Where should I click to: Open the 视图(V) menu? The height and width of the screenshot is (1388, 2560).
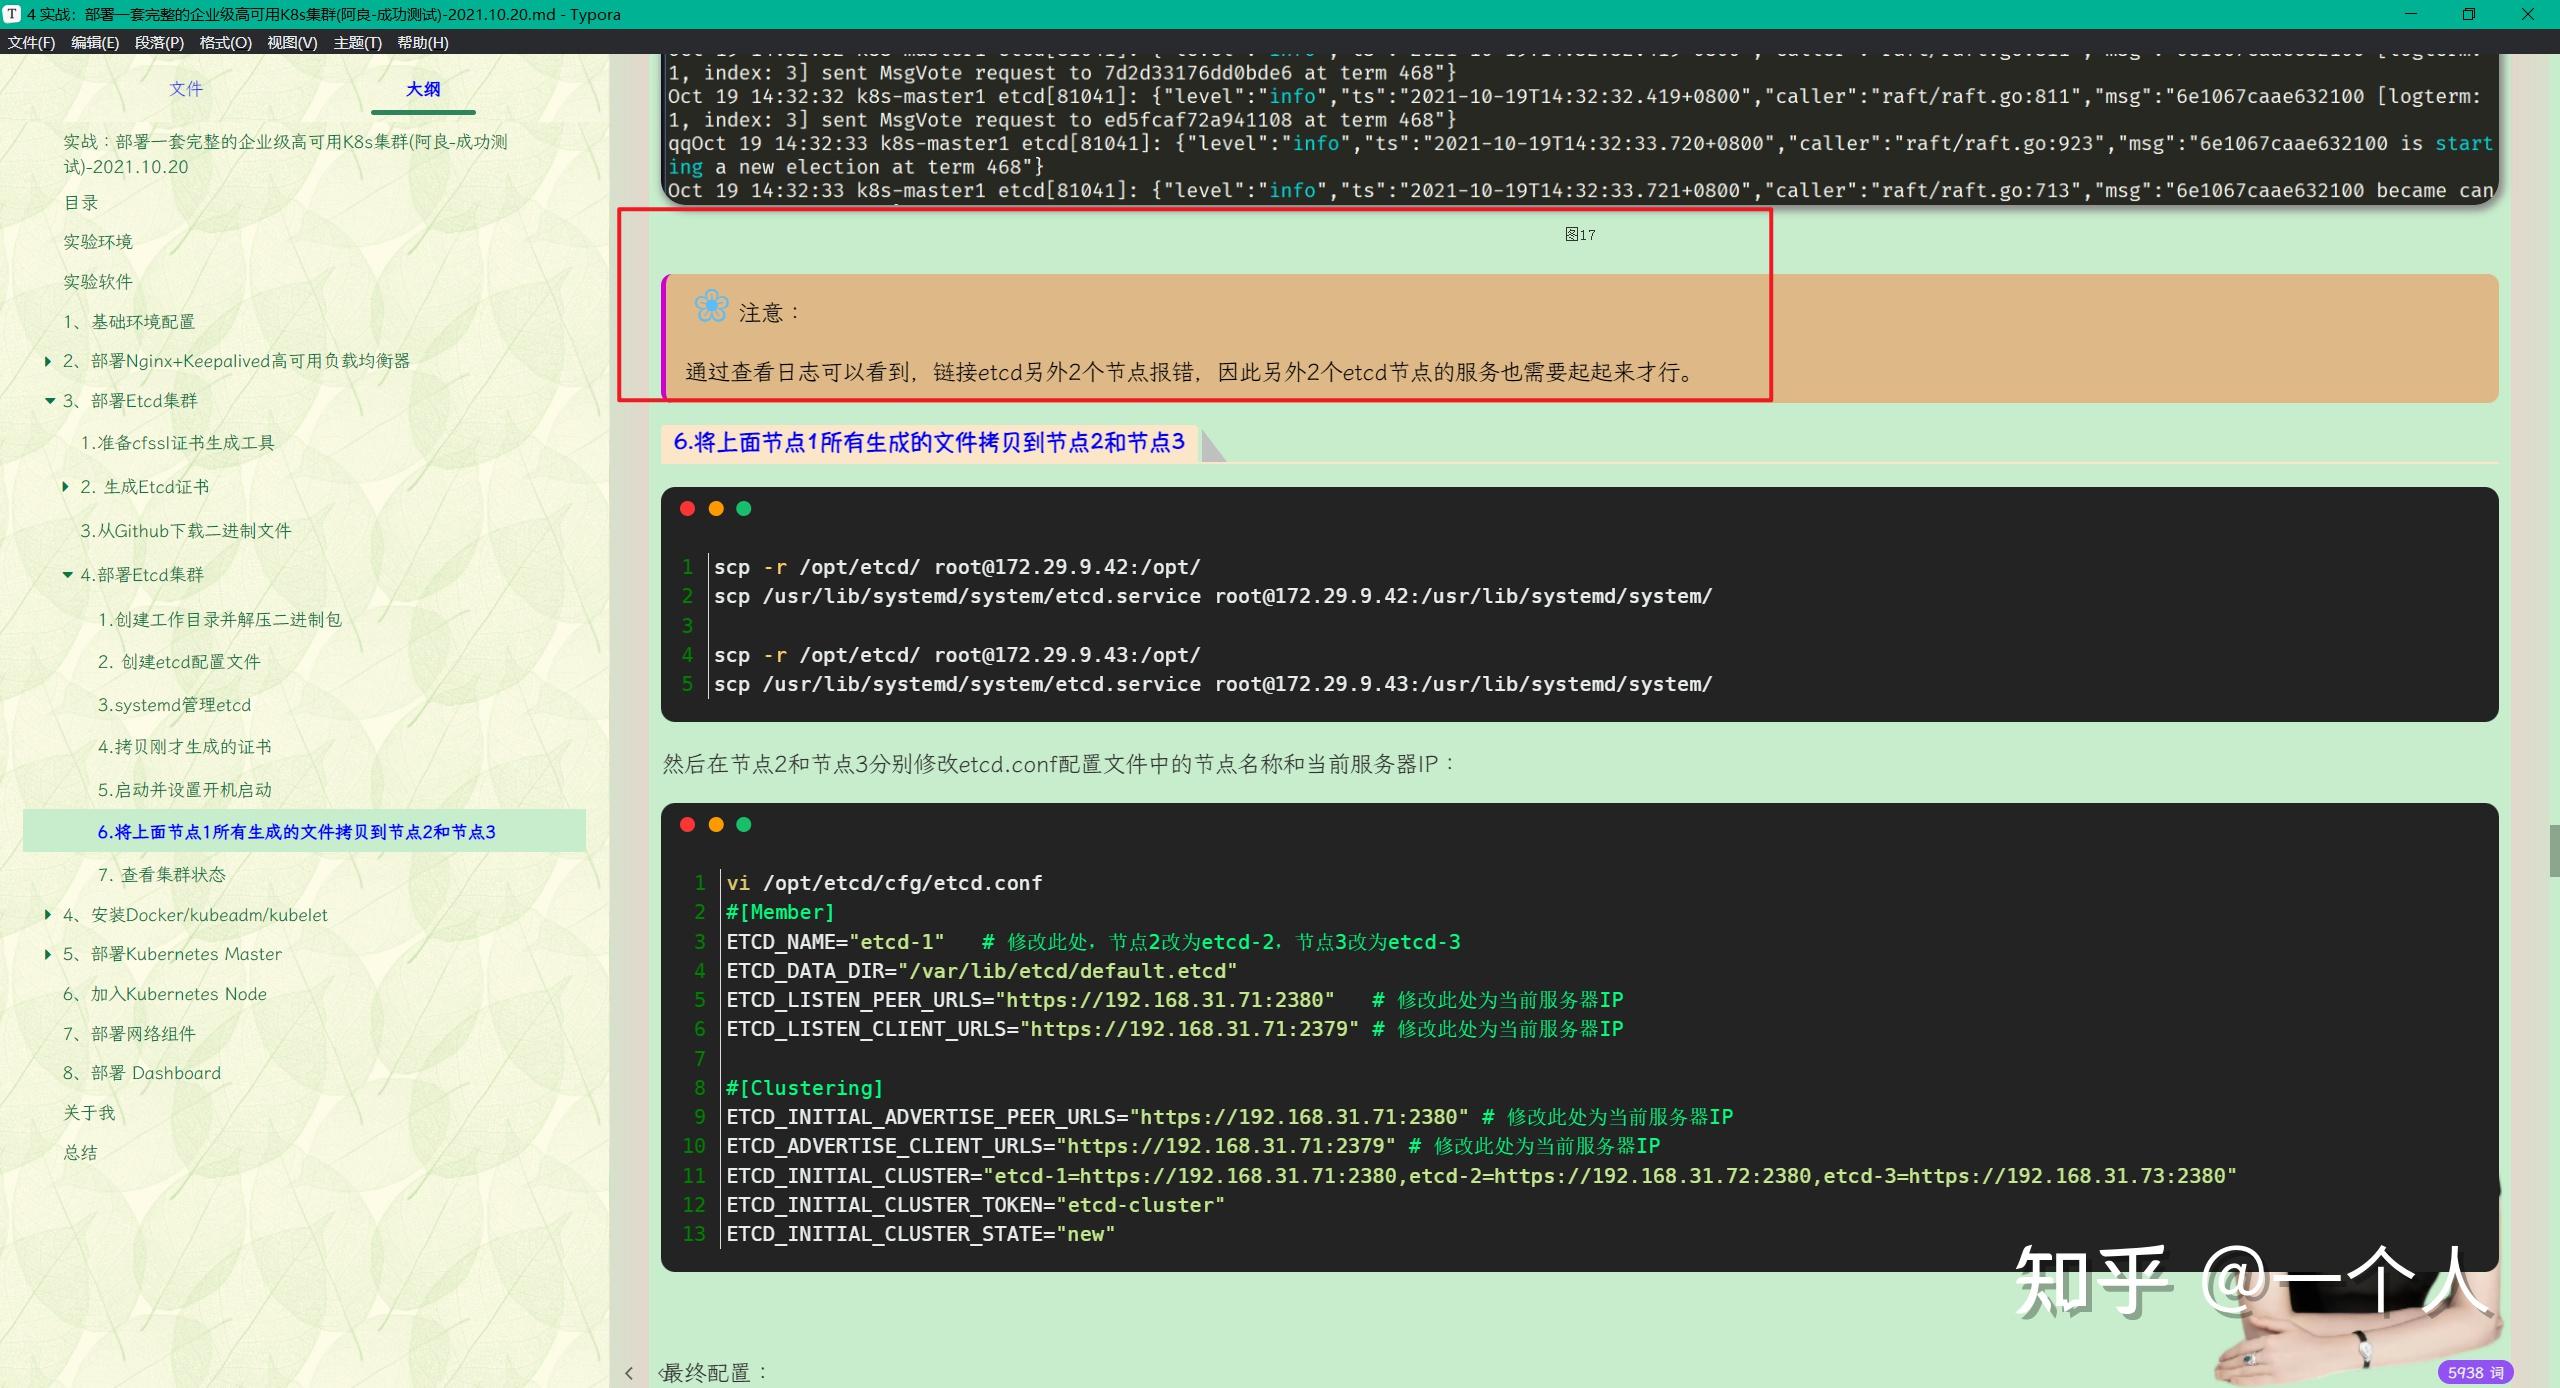coord(291,42)
